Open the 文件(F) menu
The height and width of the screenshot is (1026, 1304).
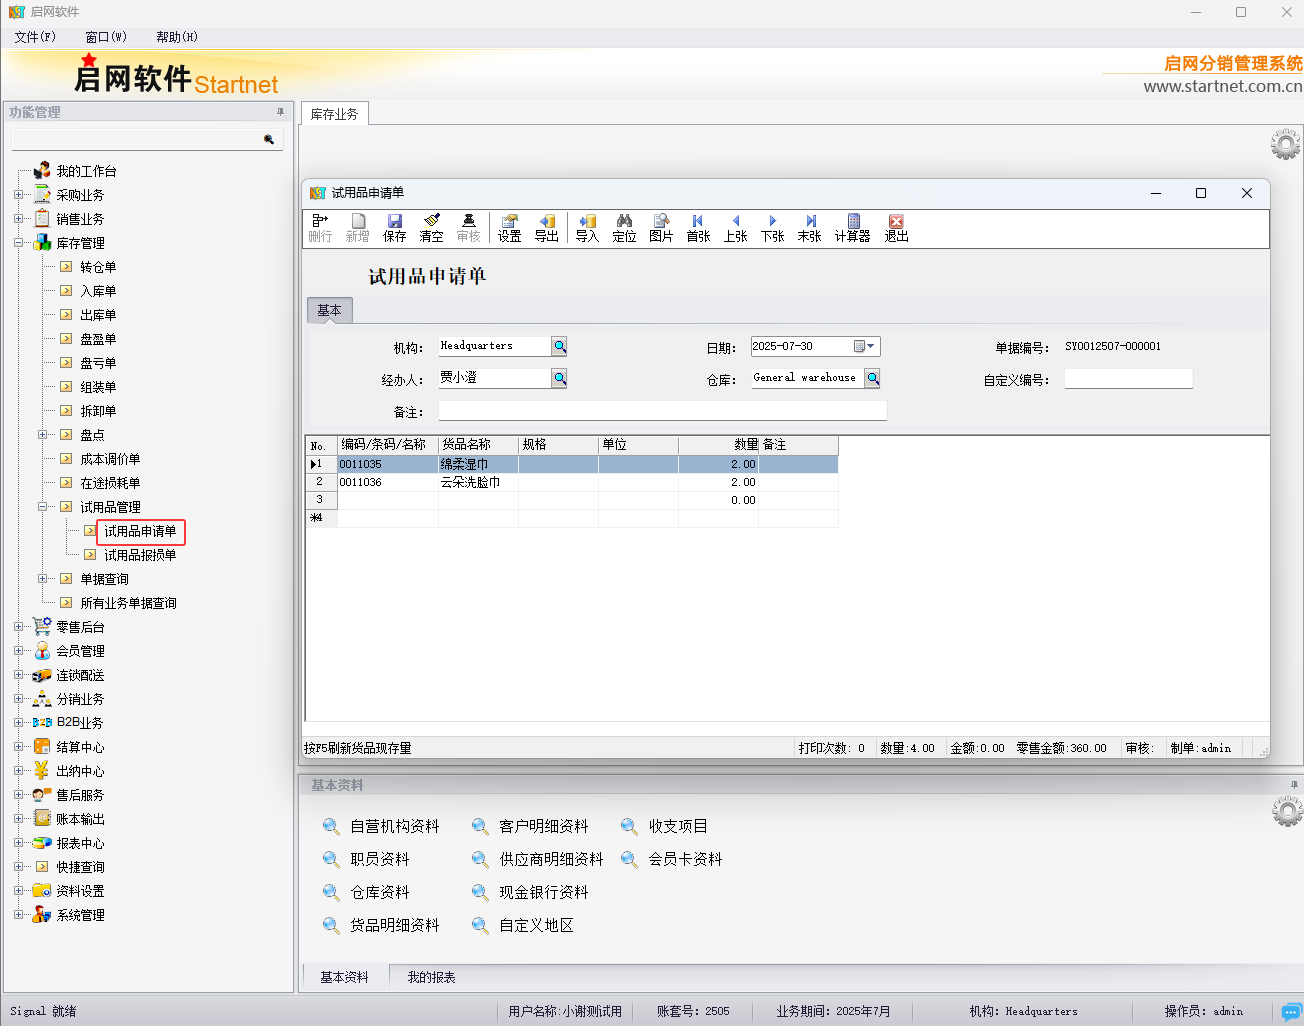pos(35,37)
